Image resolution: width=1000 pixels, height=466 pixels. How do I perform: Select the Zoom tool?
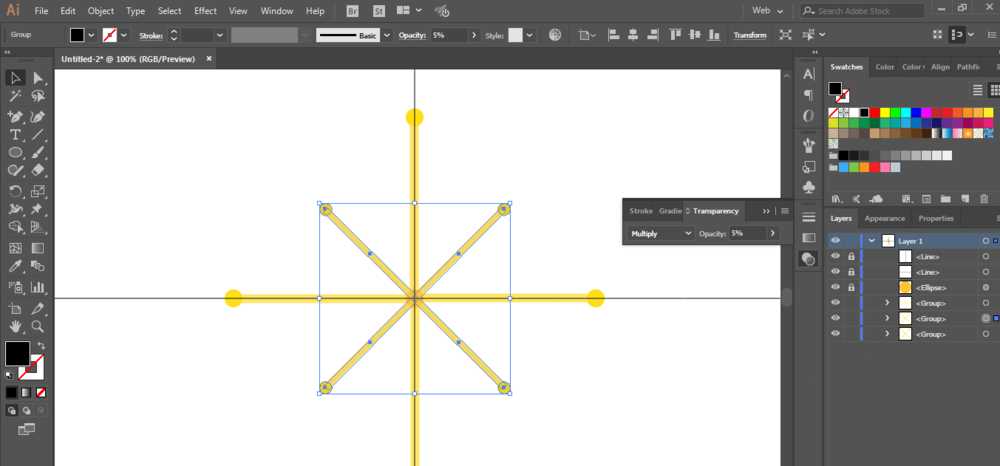coord(38,326)
